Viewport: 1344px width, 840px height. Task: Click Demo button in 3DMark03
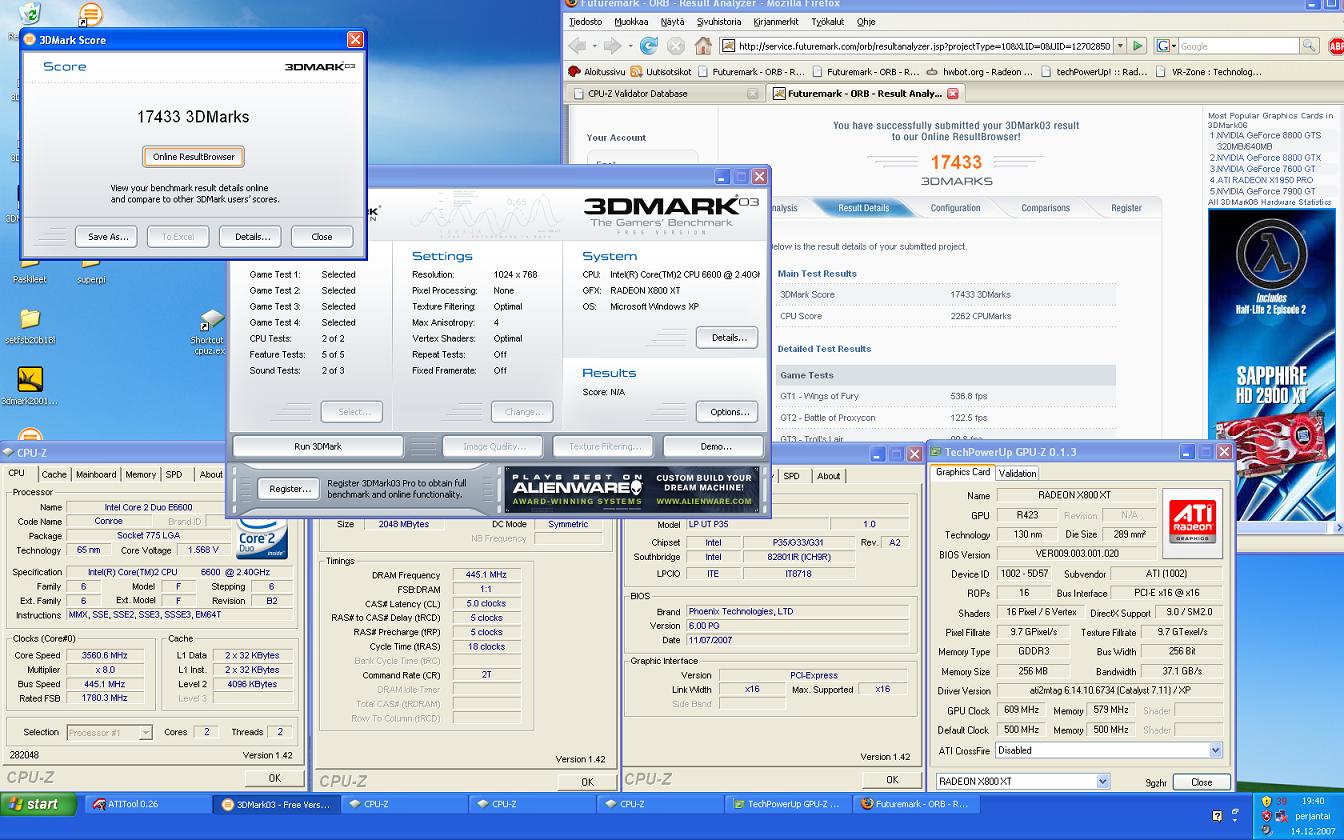pos(715,446)
